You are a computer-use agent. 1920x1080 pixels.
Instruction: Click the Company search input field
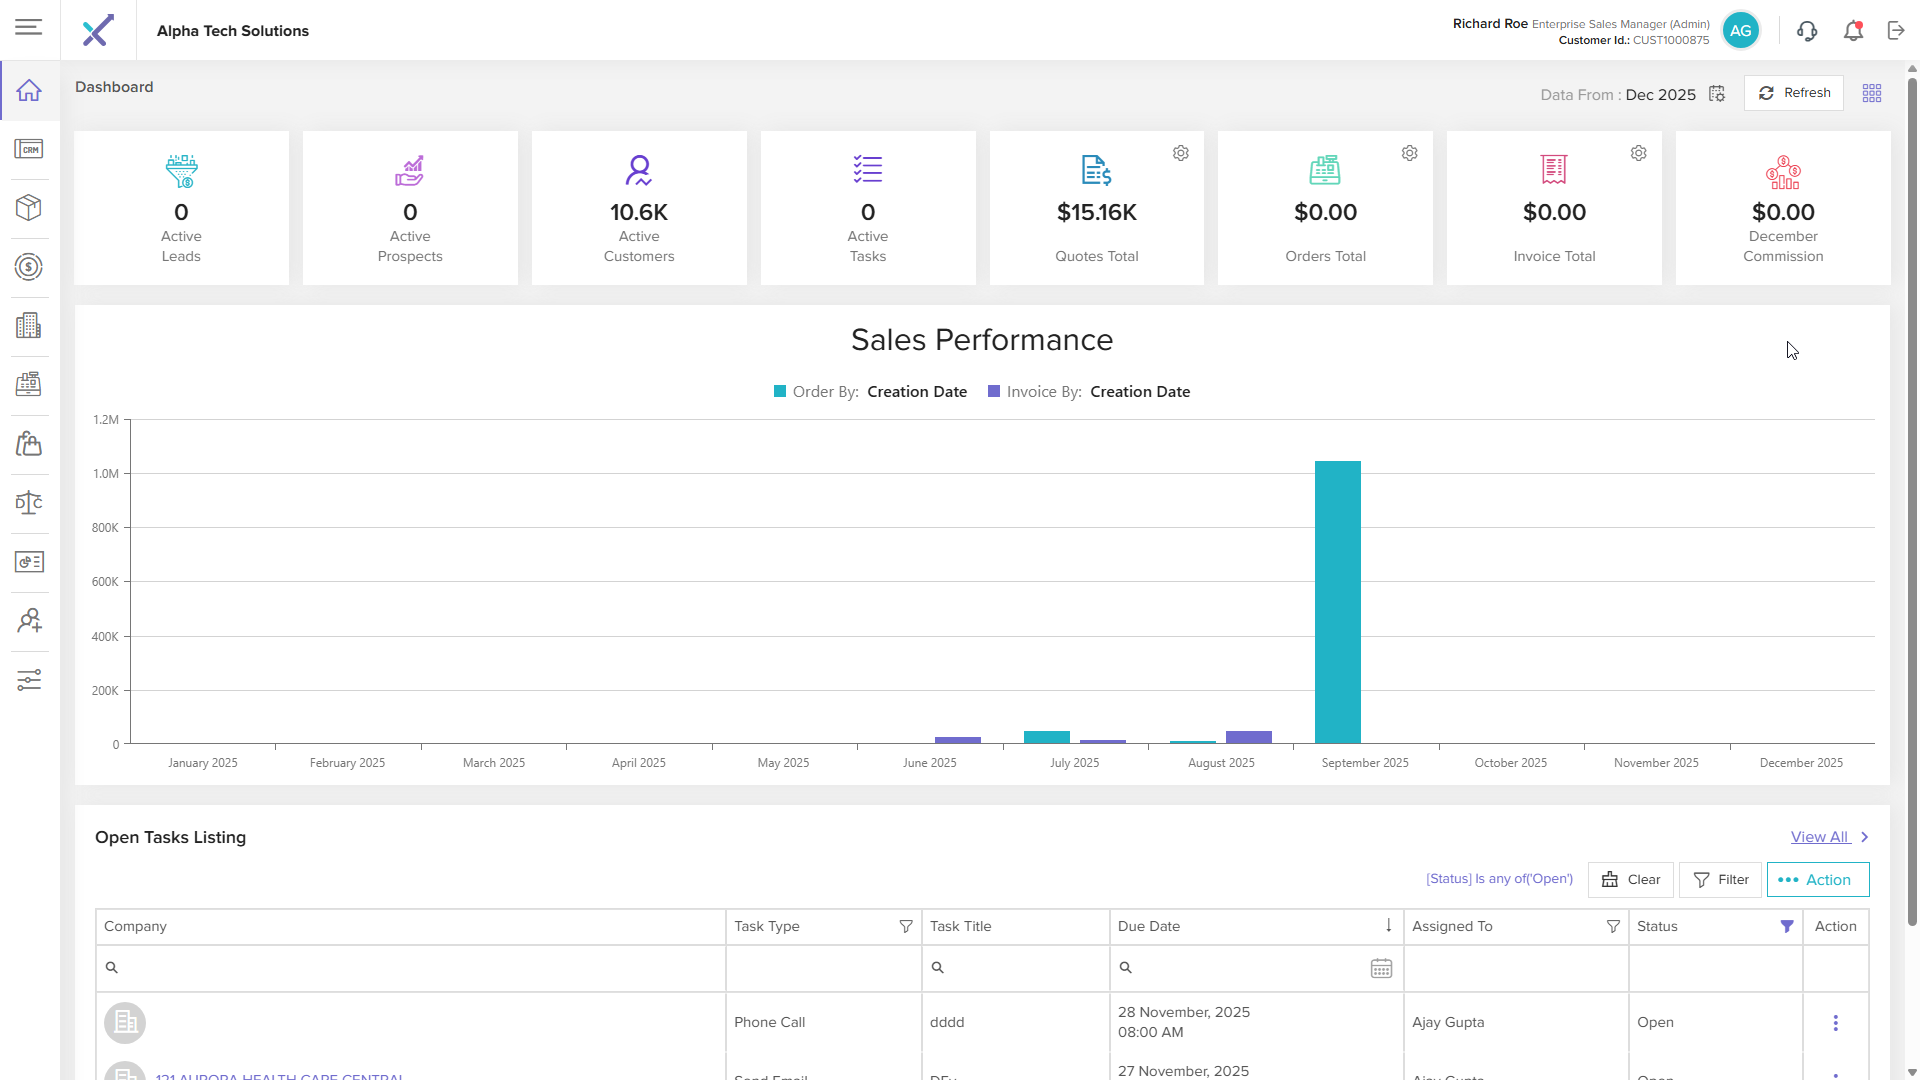tap(420, 968)
